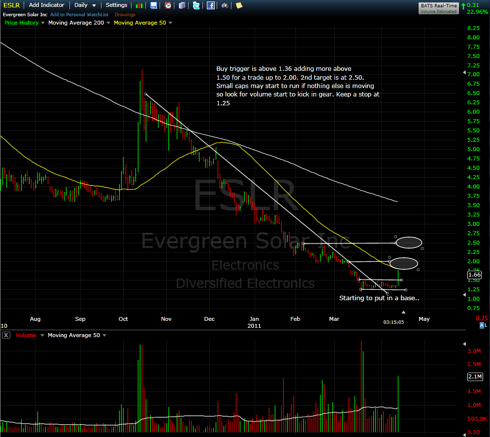The width and height of the screenshot is (490, 437).
Task: Open the Drawings link
Action: (x=125, y=15)
